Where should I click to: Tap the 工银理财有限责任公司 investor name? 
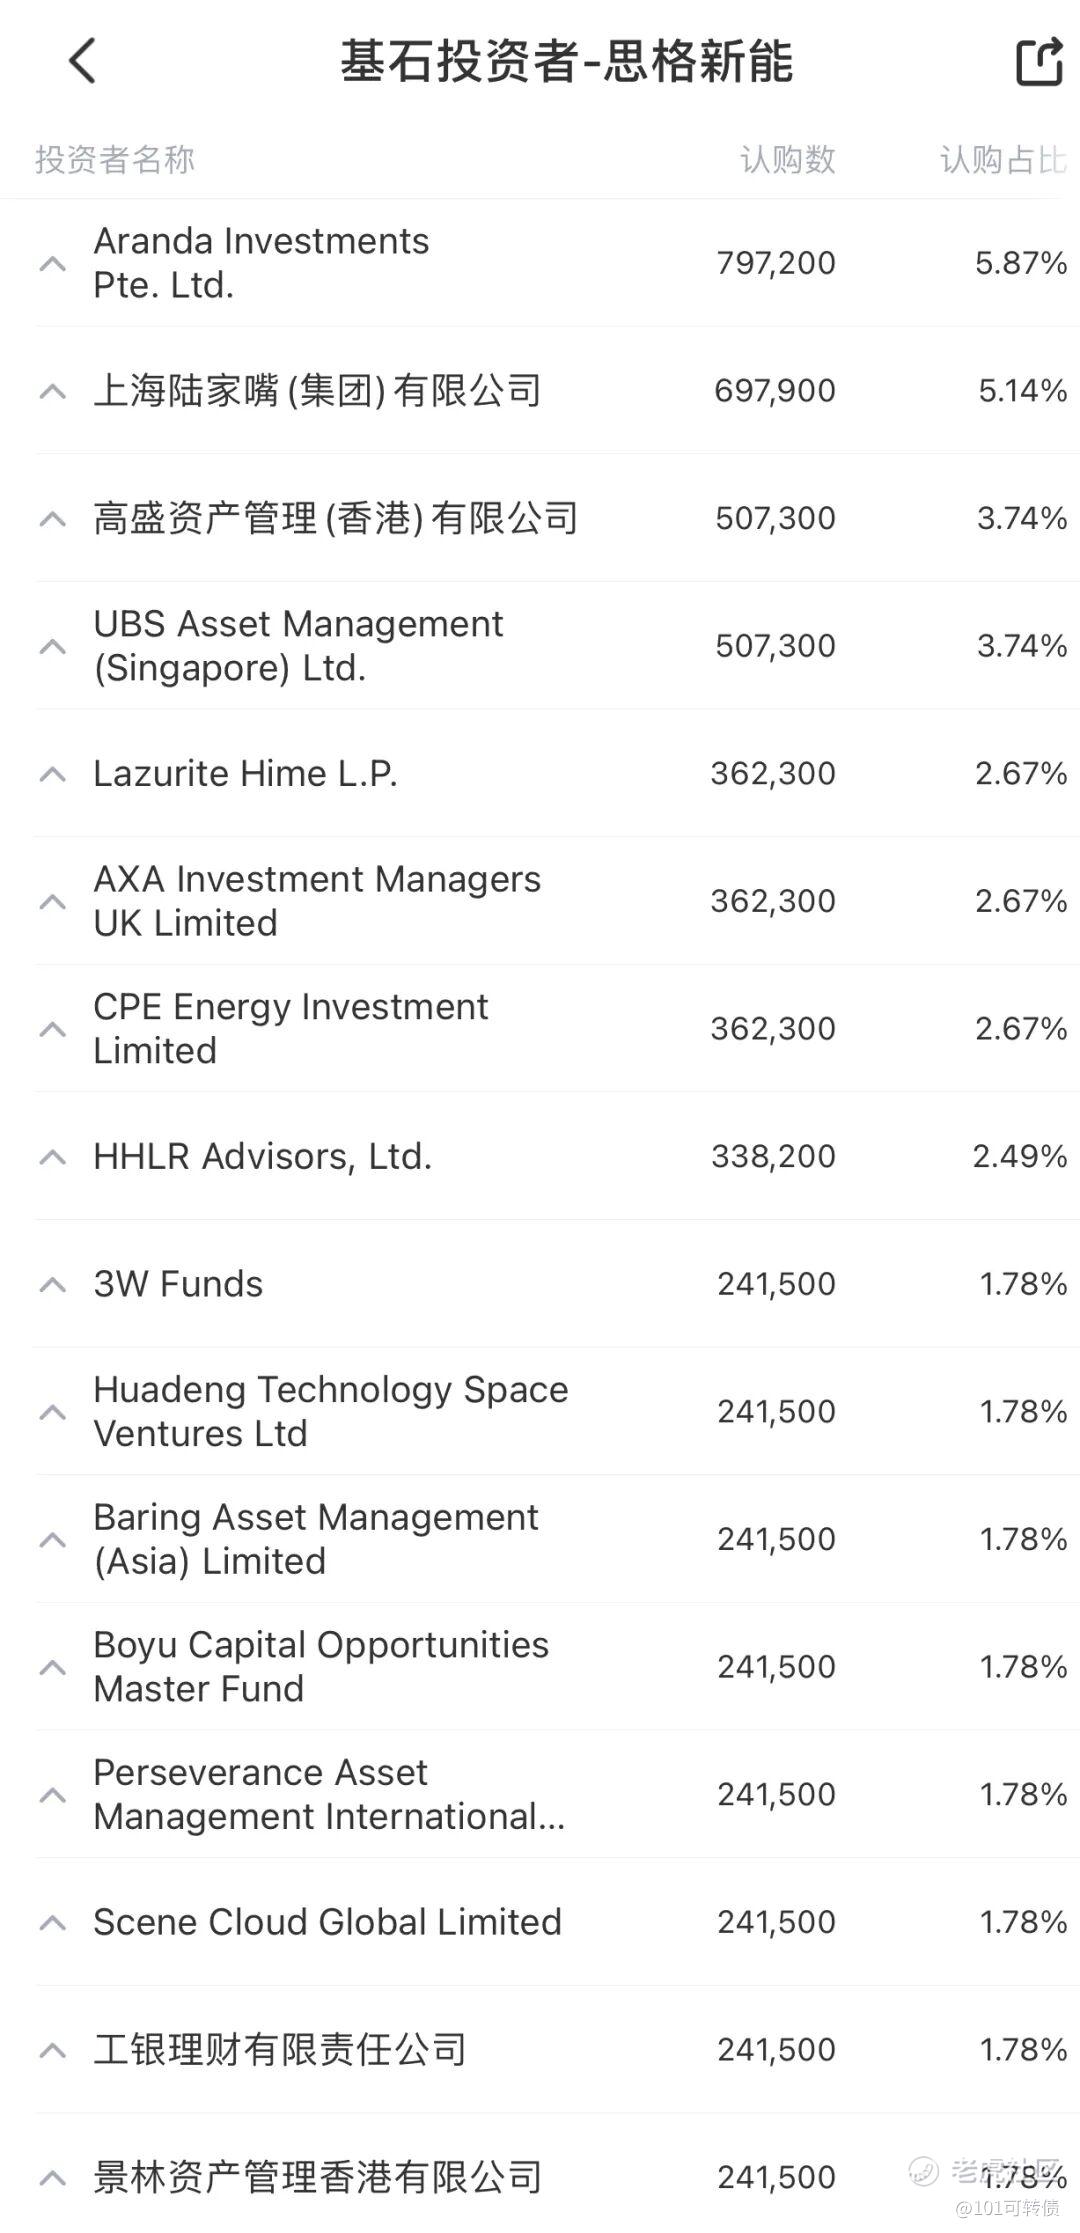tap(280, 2050)
